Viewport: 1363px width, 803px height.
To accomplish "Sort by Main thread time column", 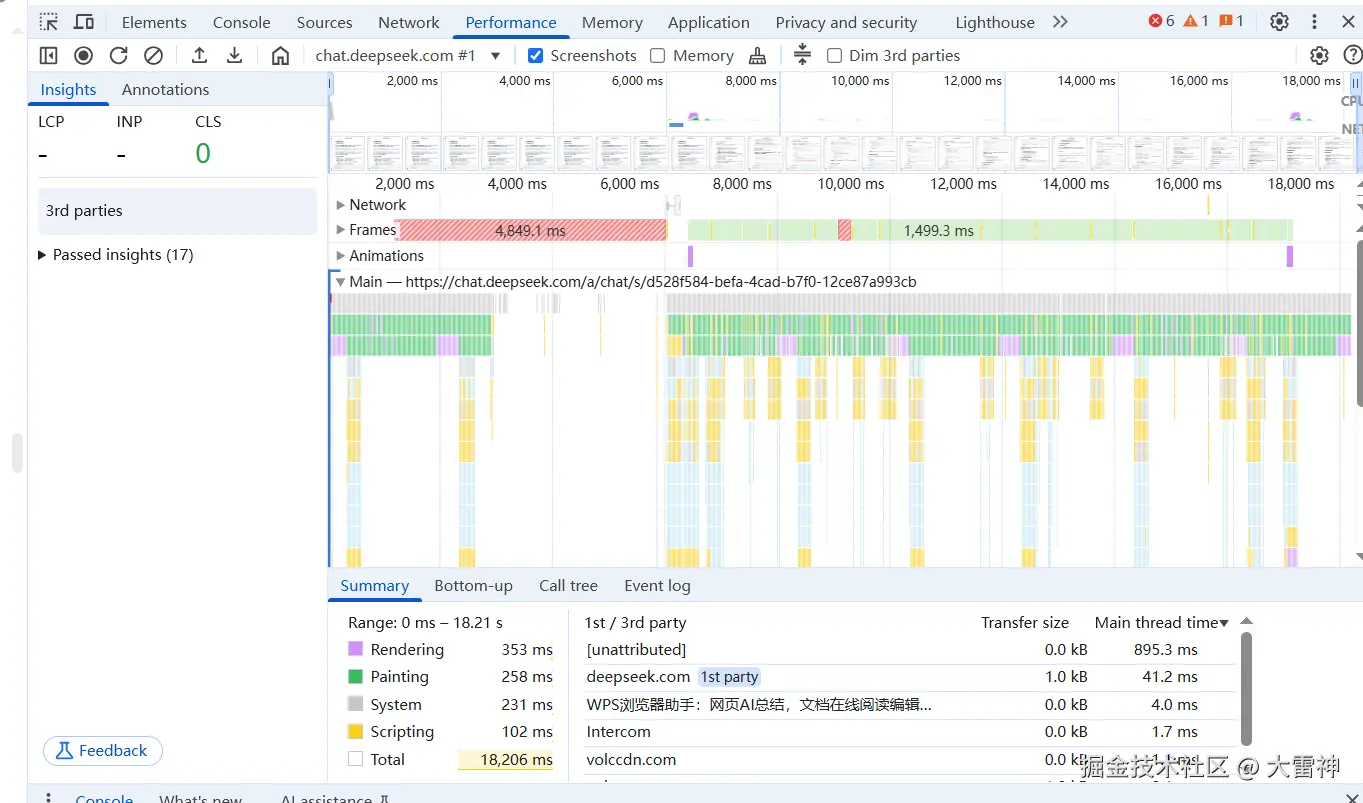I will click(x=1161, y=622).
